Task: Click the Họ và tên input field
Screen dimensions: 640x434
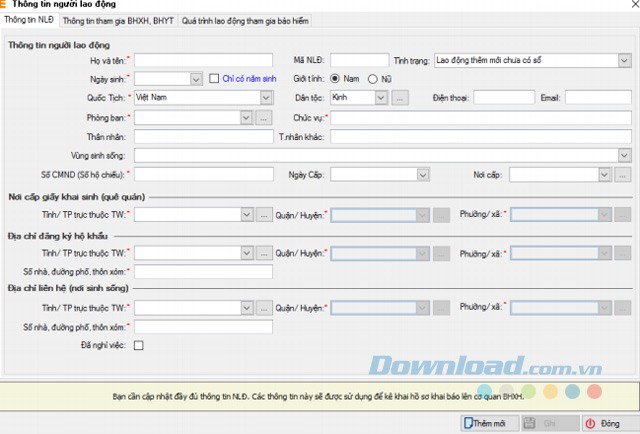Action: [204, 59]
